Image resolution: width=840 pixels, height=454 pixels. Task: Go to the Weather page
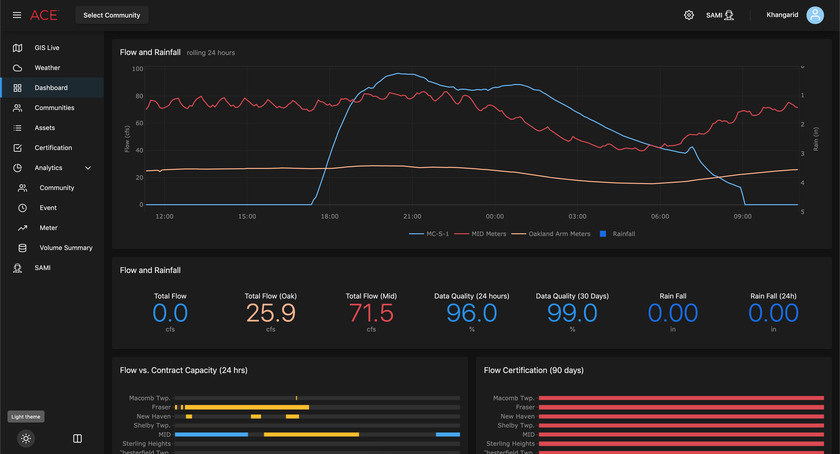point(47,68)
